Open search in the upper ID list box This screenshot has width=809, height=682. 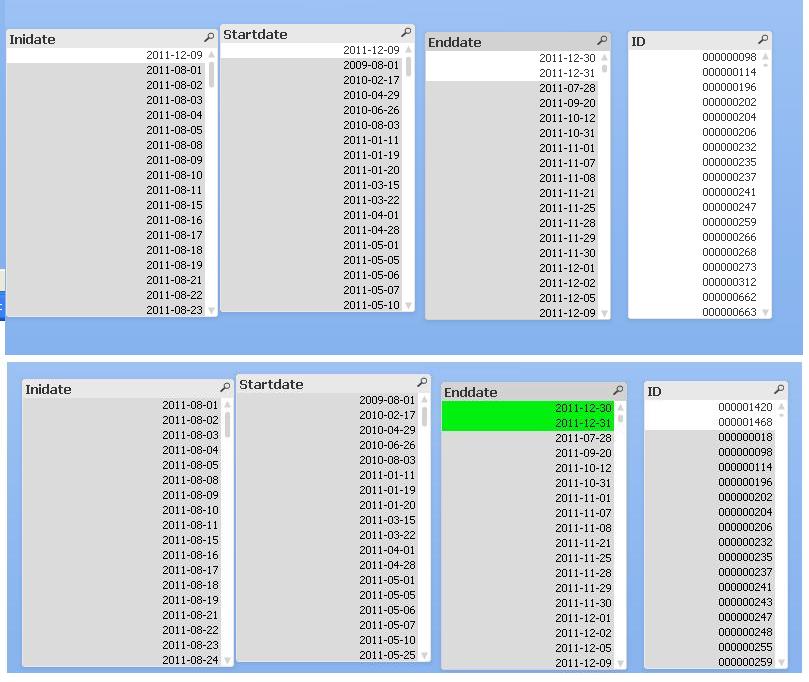click(x=763, y=39)
